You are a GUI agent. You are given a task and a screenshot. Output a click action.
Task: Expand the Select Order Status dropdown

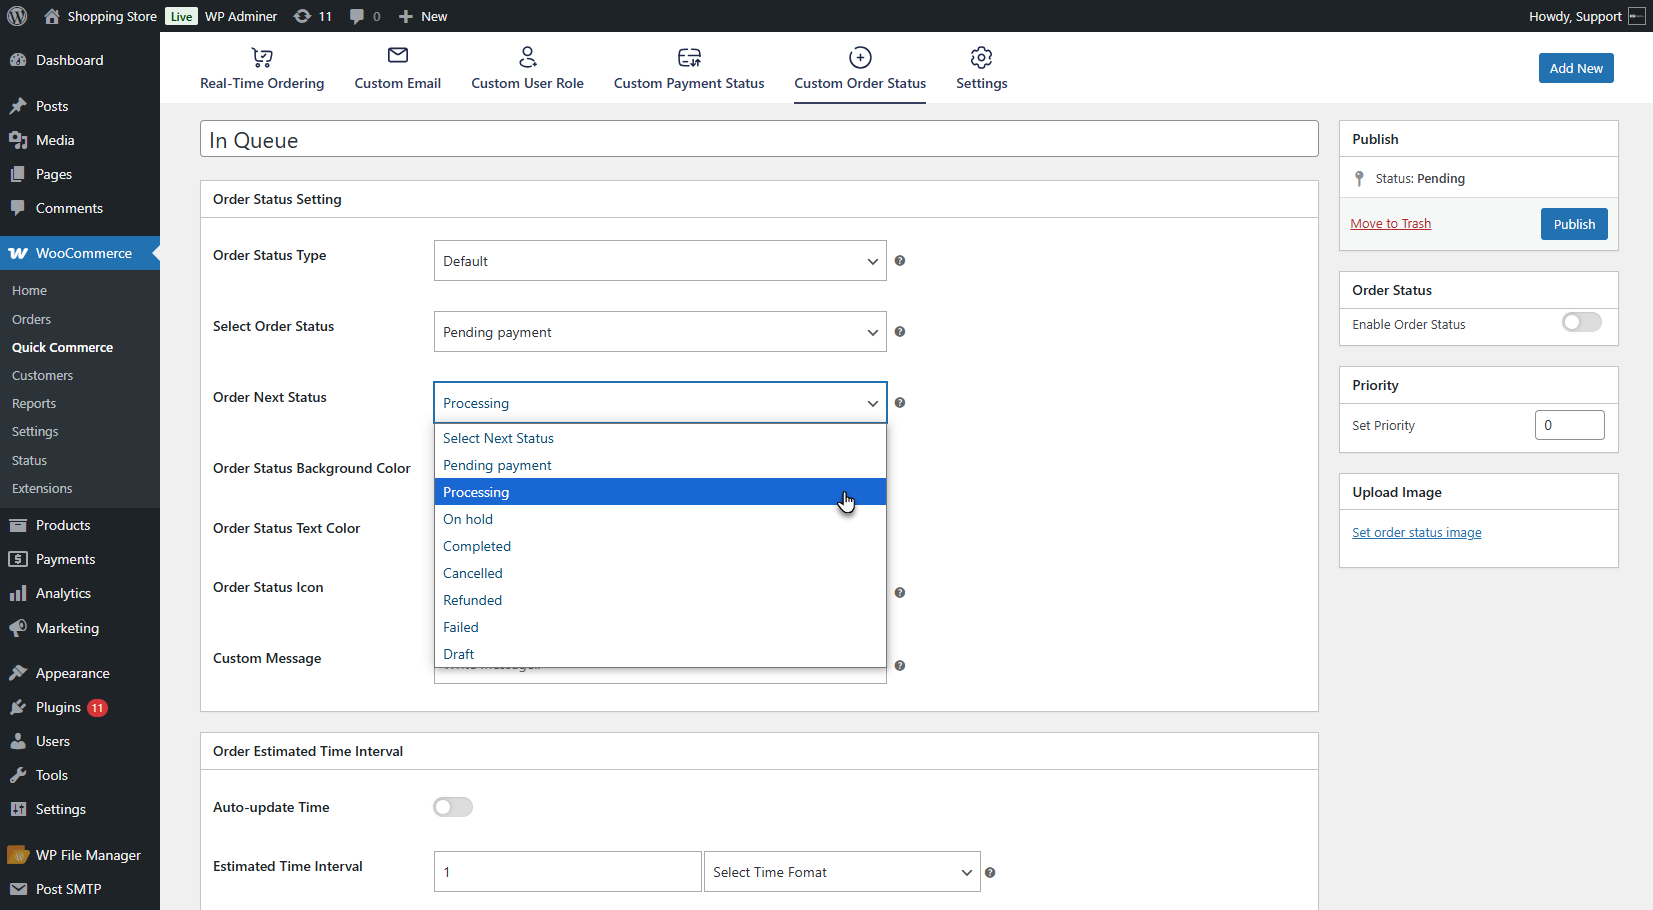click(660, 332)
